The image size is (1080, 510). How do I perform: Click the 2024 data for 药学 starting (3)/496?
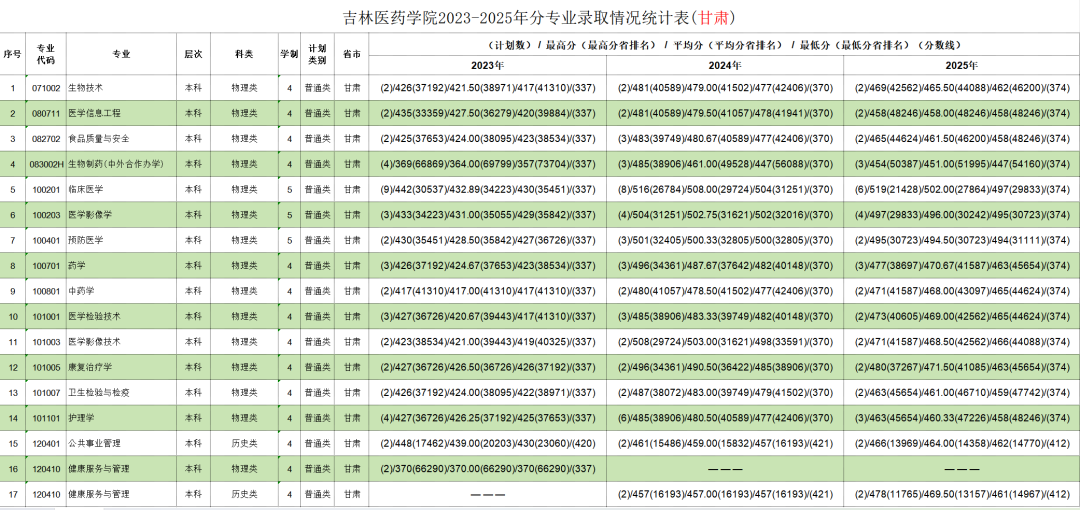725,265
